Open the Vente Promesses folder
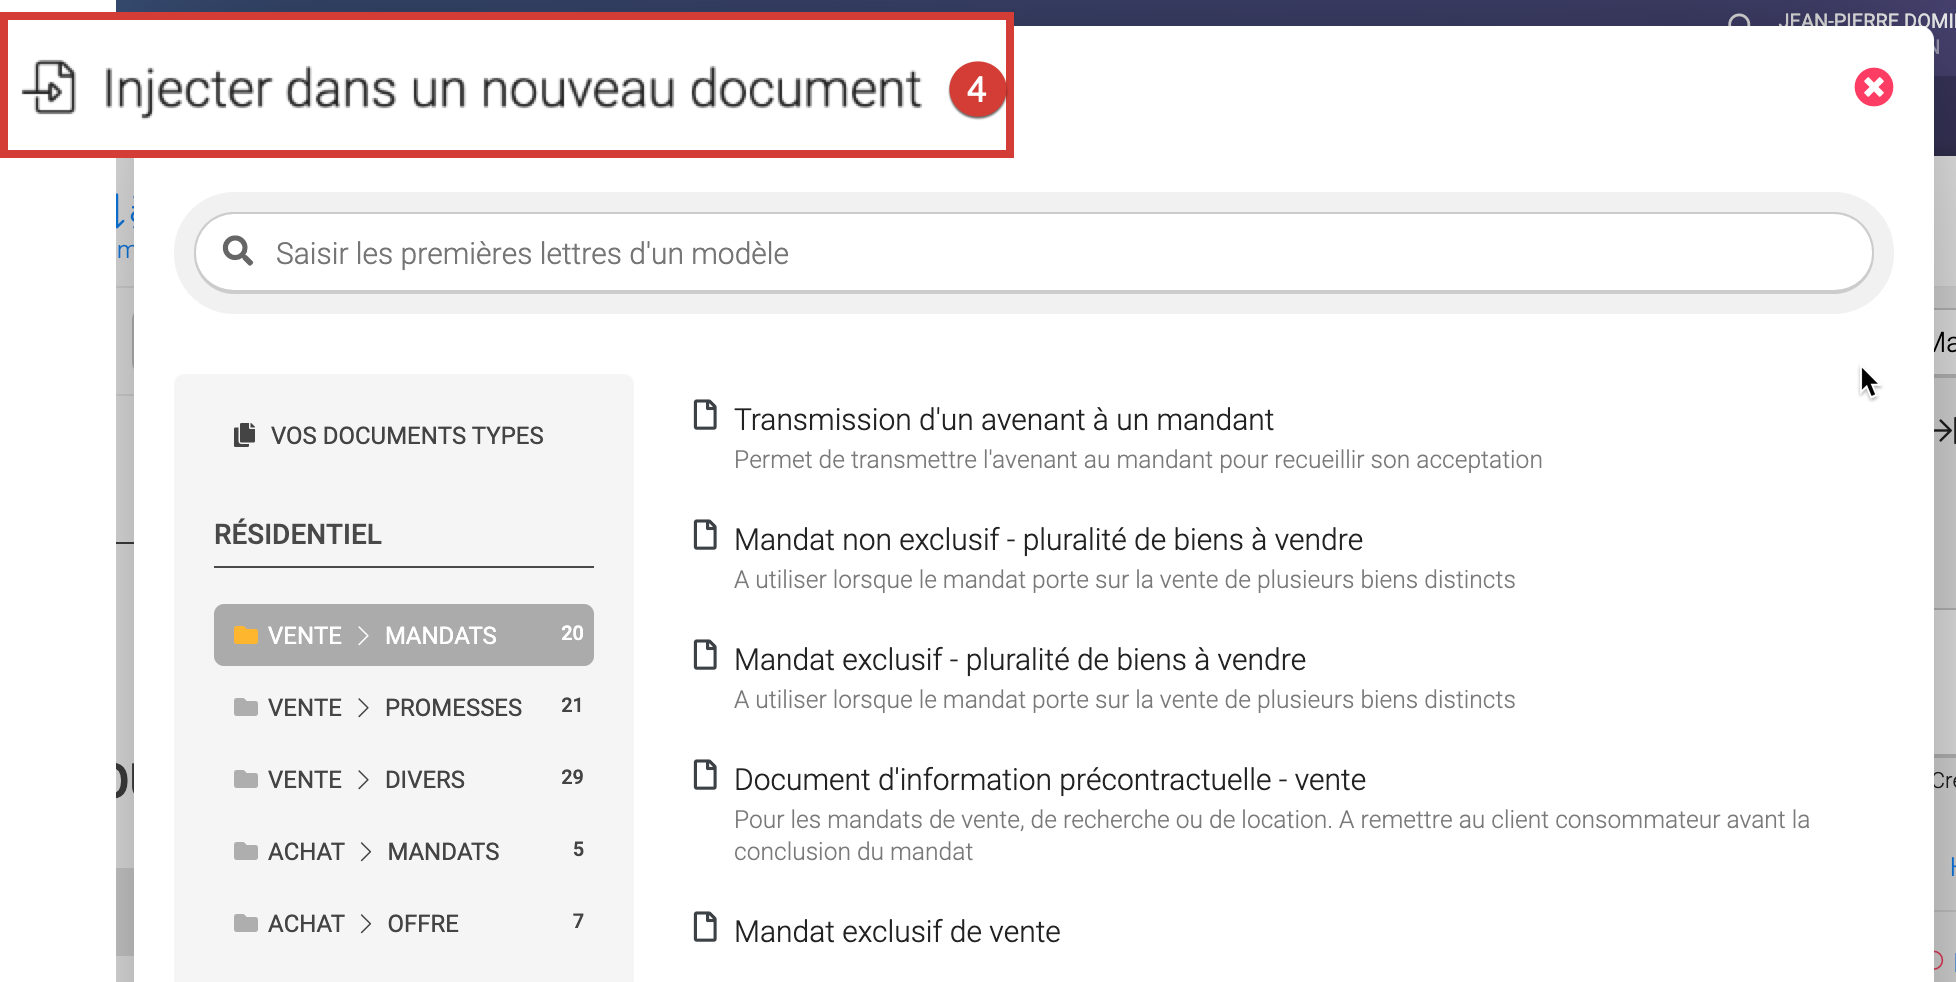1956x982 pixels. [x=403, y=707]
